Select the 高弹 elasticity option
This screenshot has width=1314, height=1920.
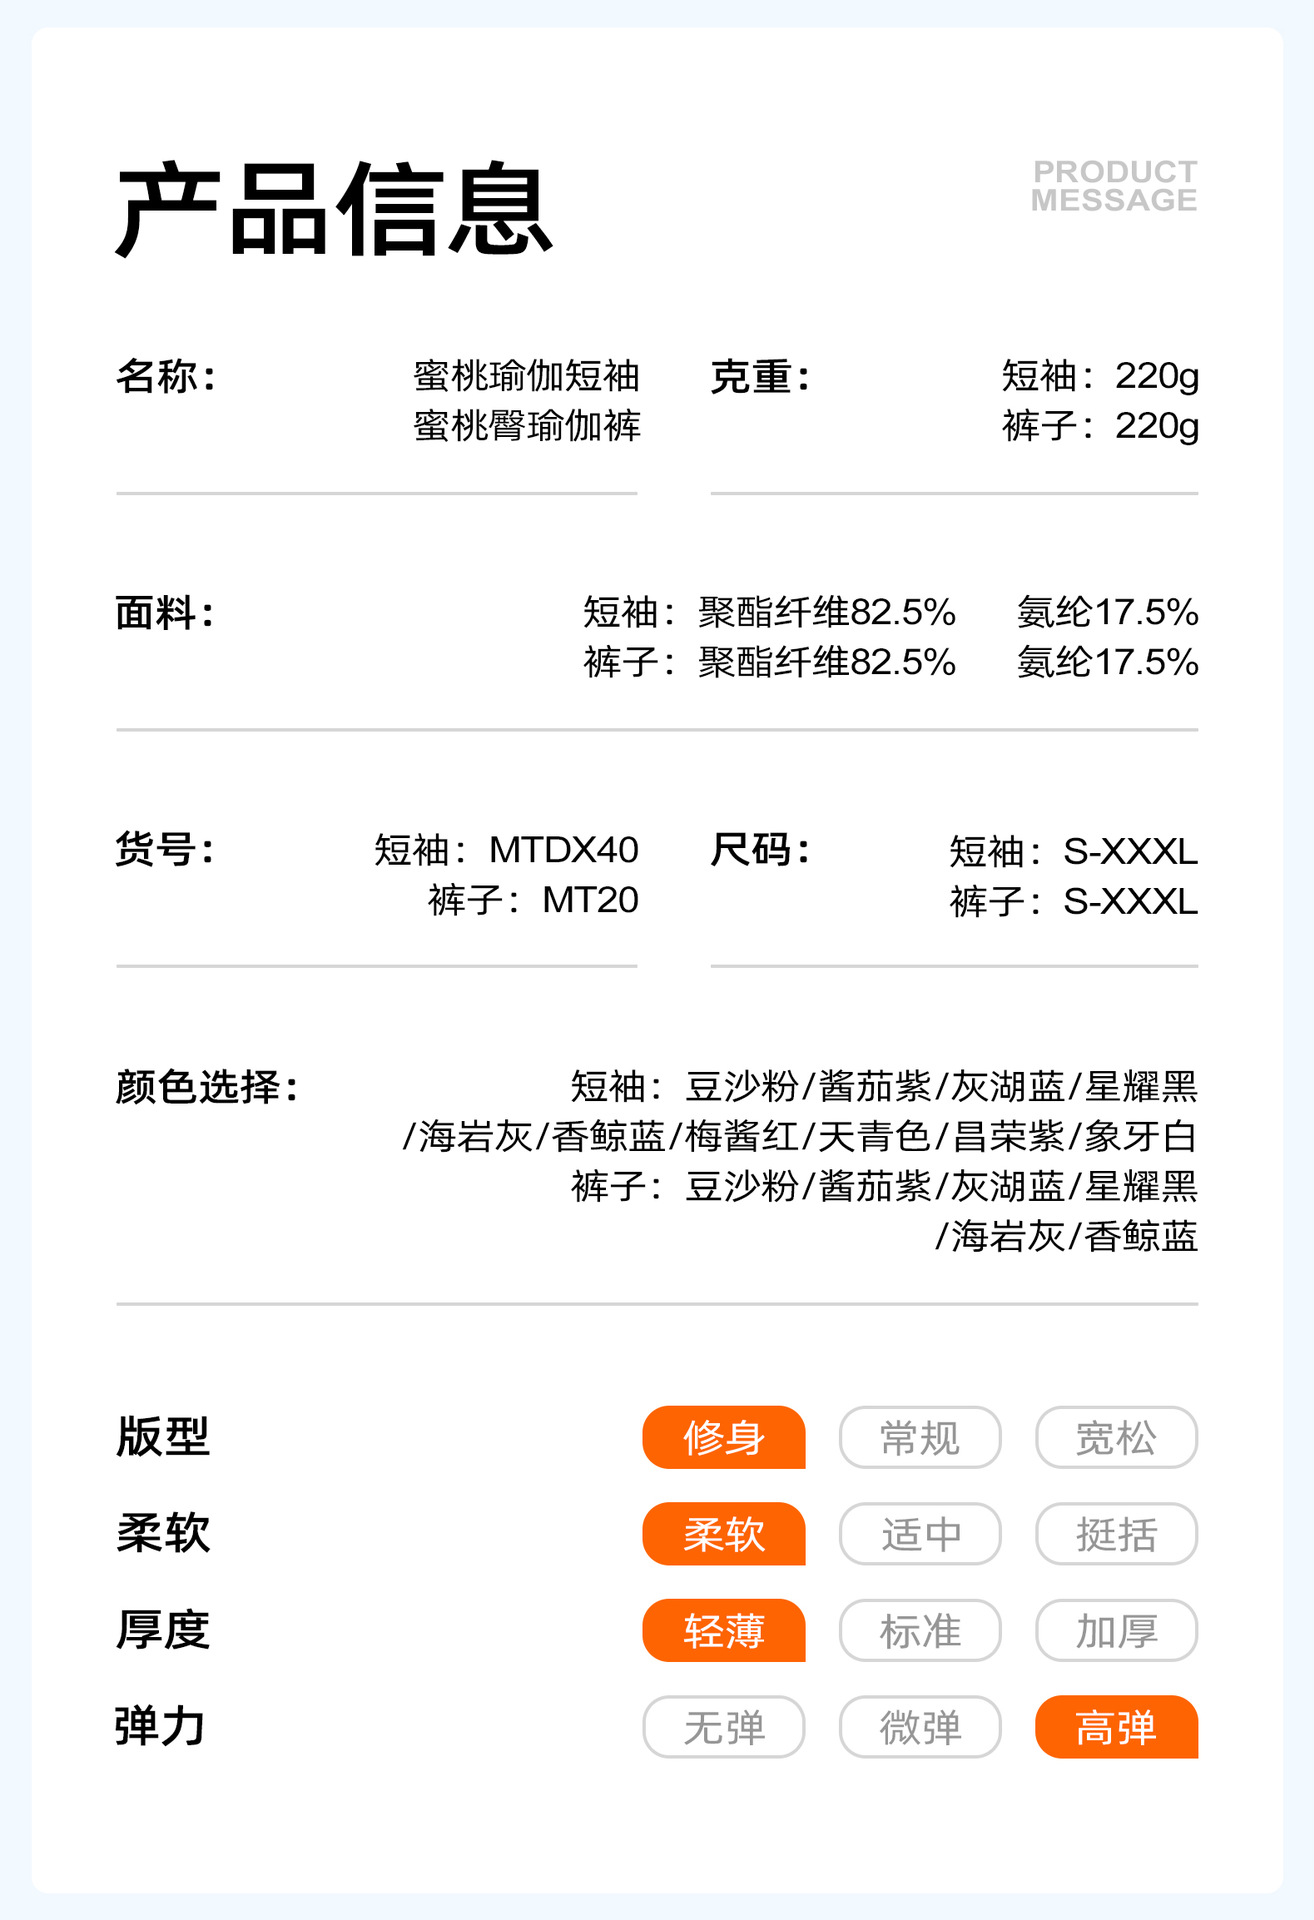(x=1116, y=1727)
